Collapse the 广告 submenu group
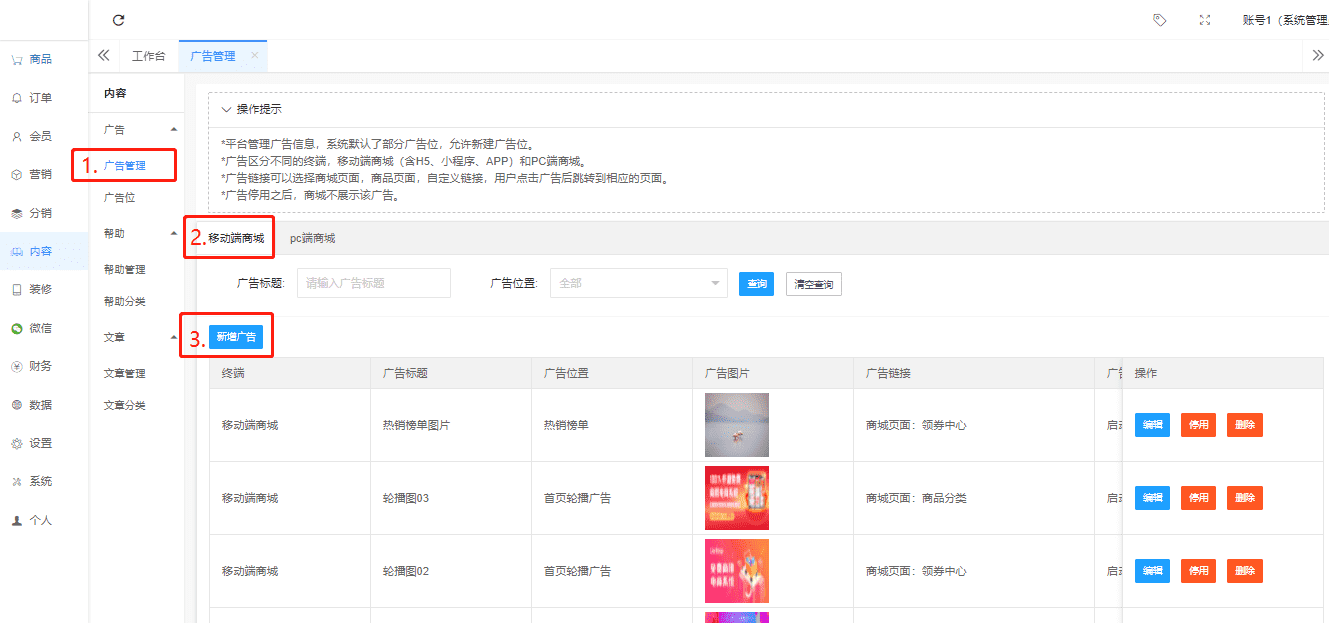The height and width of the screenshot is (623, 1329). (x=174, y=130)
